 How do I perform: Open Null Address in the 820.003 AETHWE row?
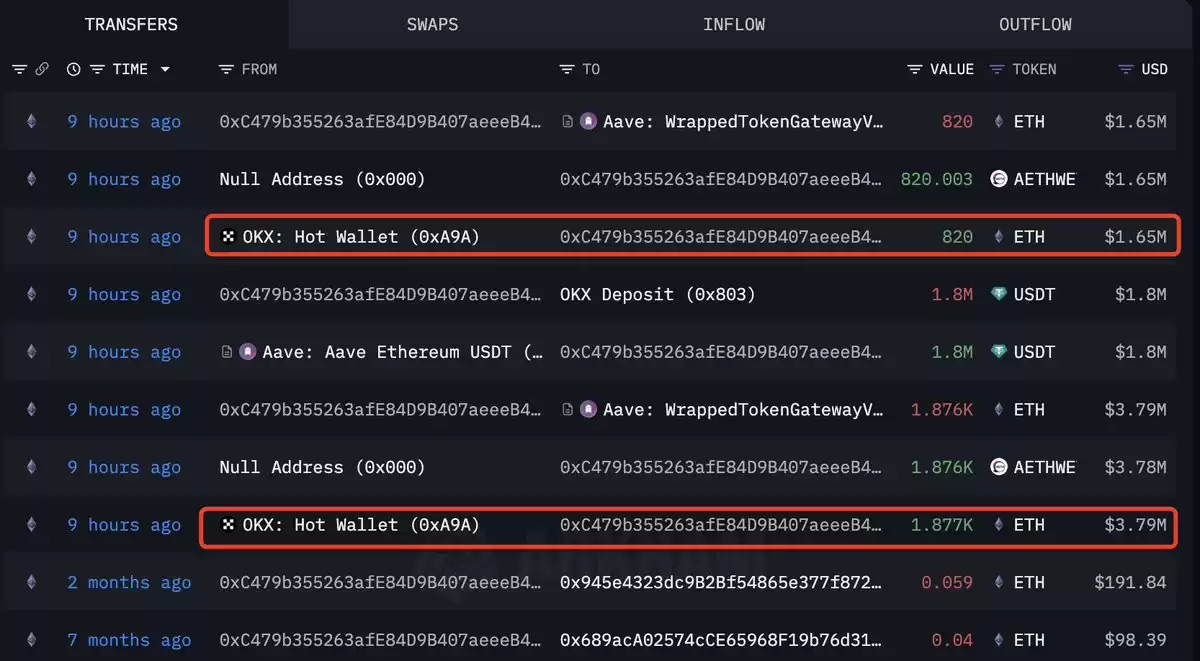322,180
